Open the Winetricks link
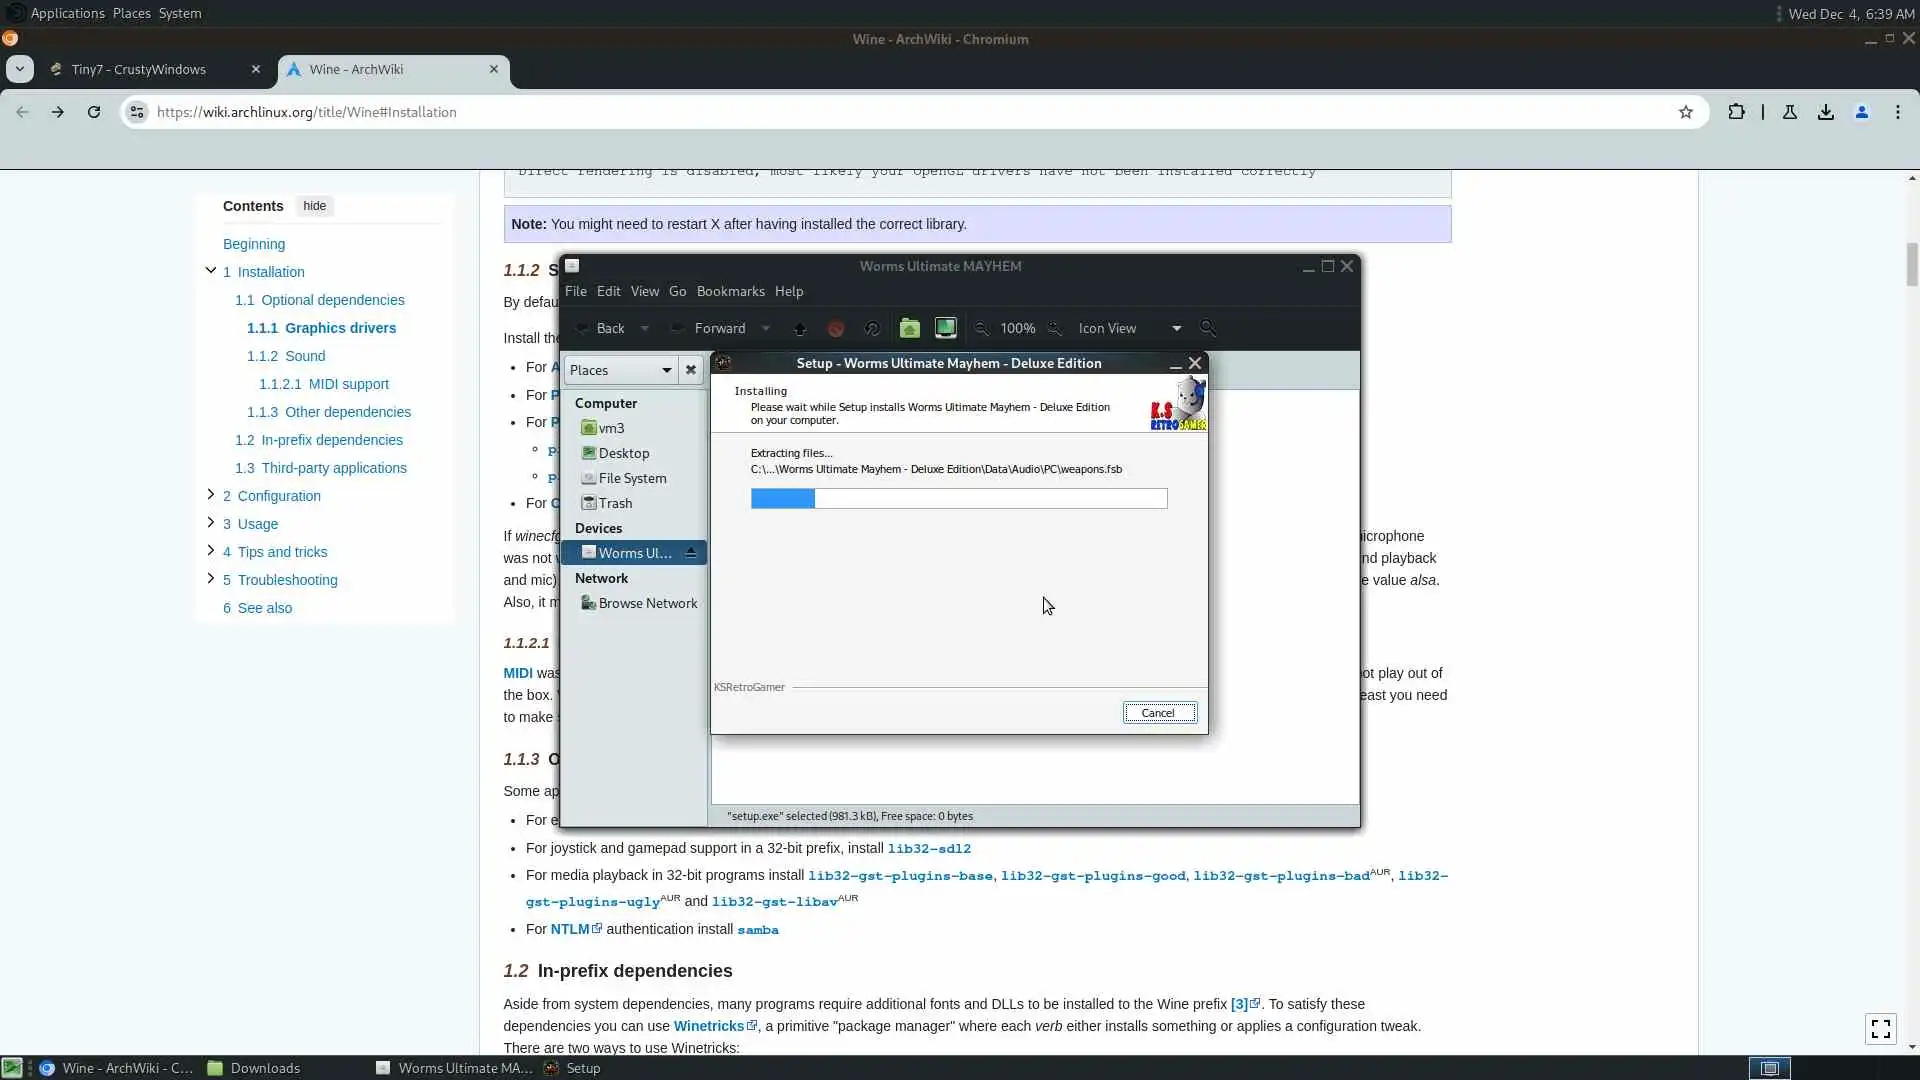The image size is (1920, 1080). point(708,1026)
